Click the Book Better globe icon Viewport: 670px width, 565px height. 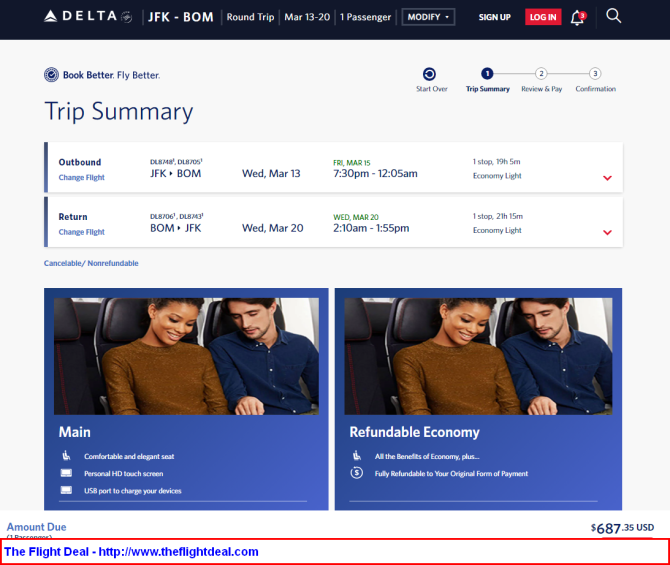click(51, 75)
